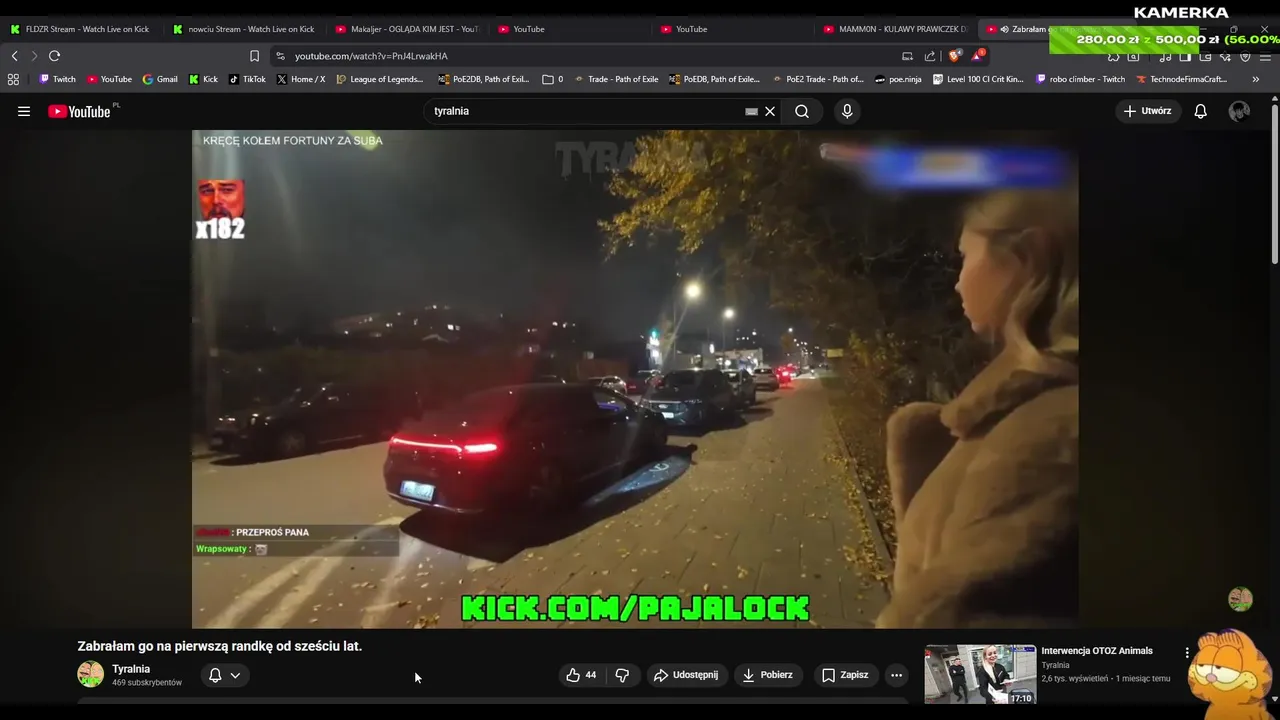
Task: Open the Twitch bookmark
Action: click(x=57, y=79)
